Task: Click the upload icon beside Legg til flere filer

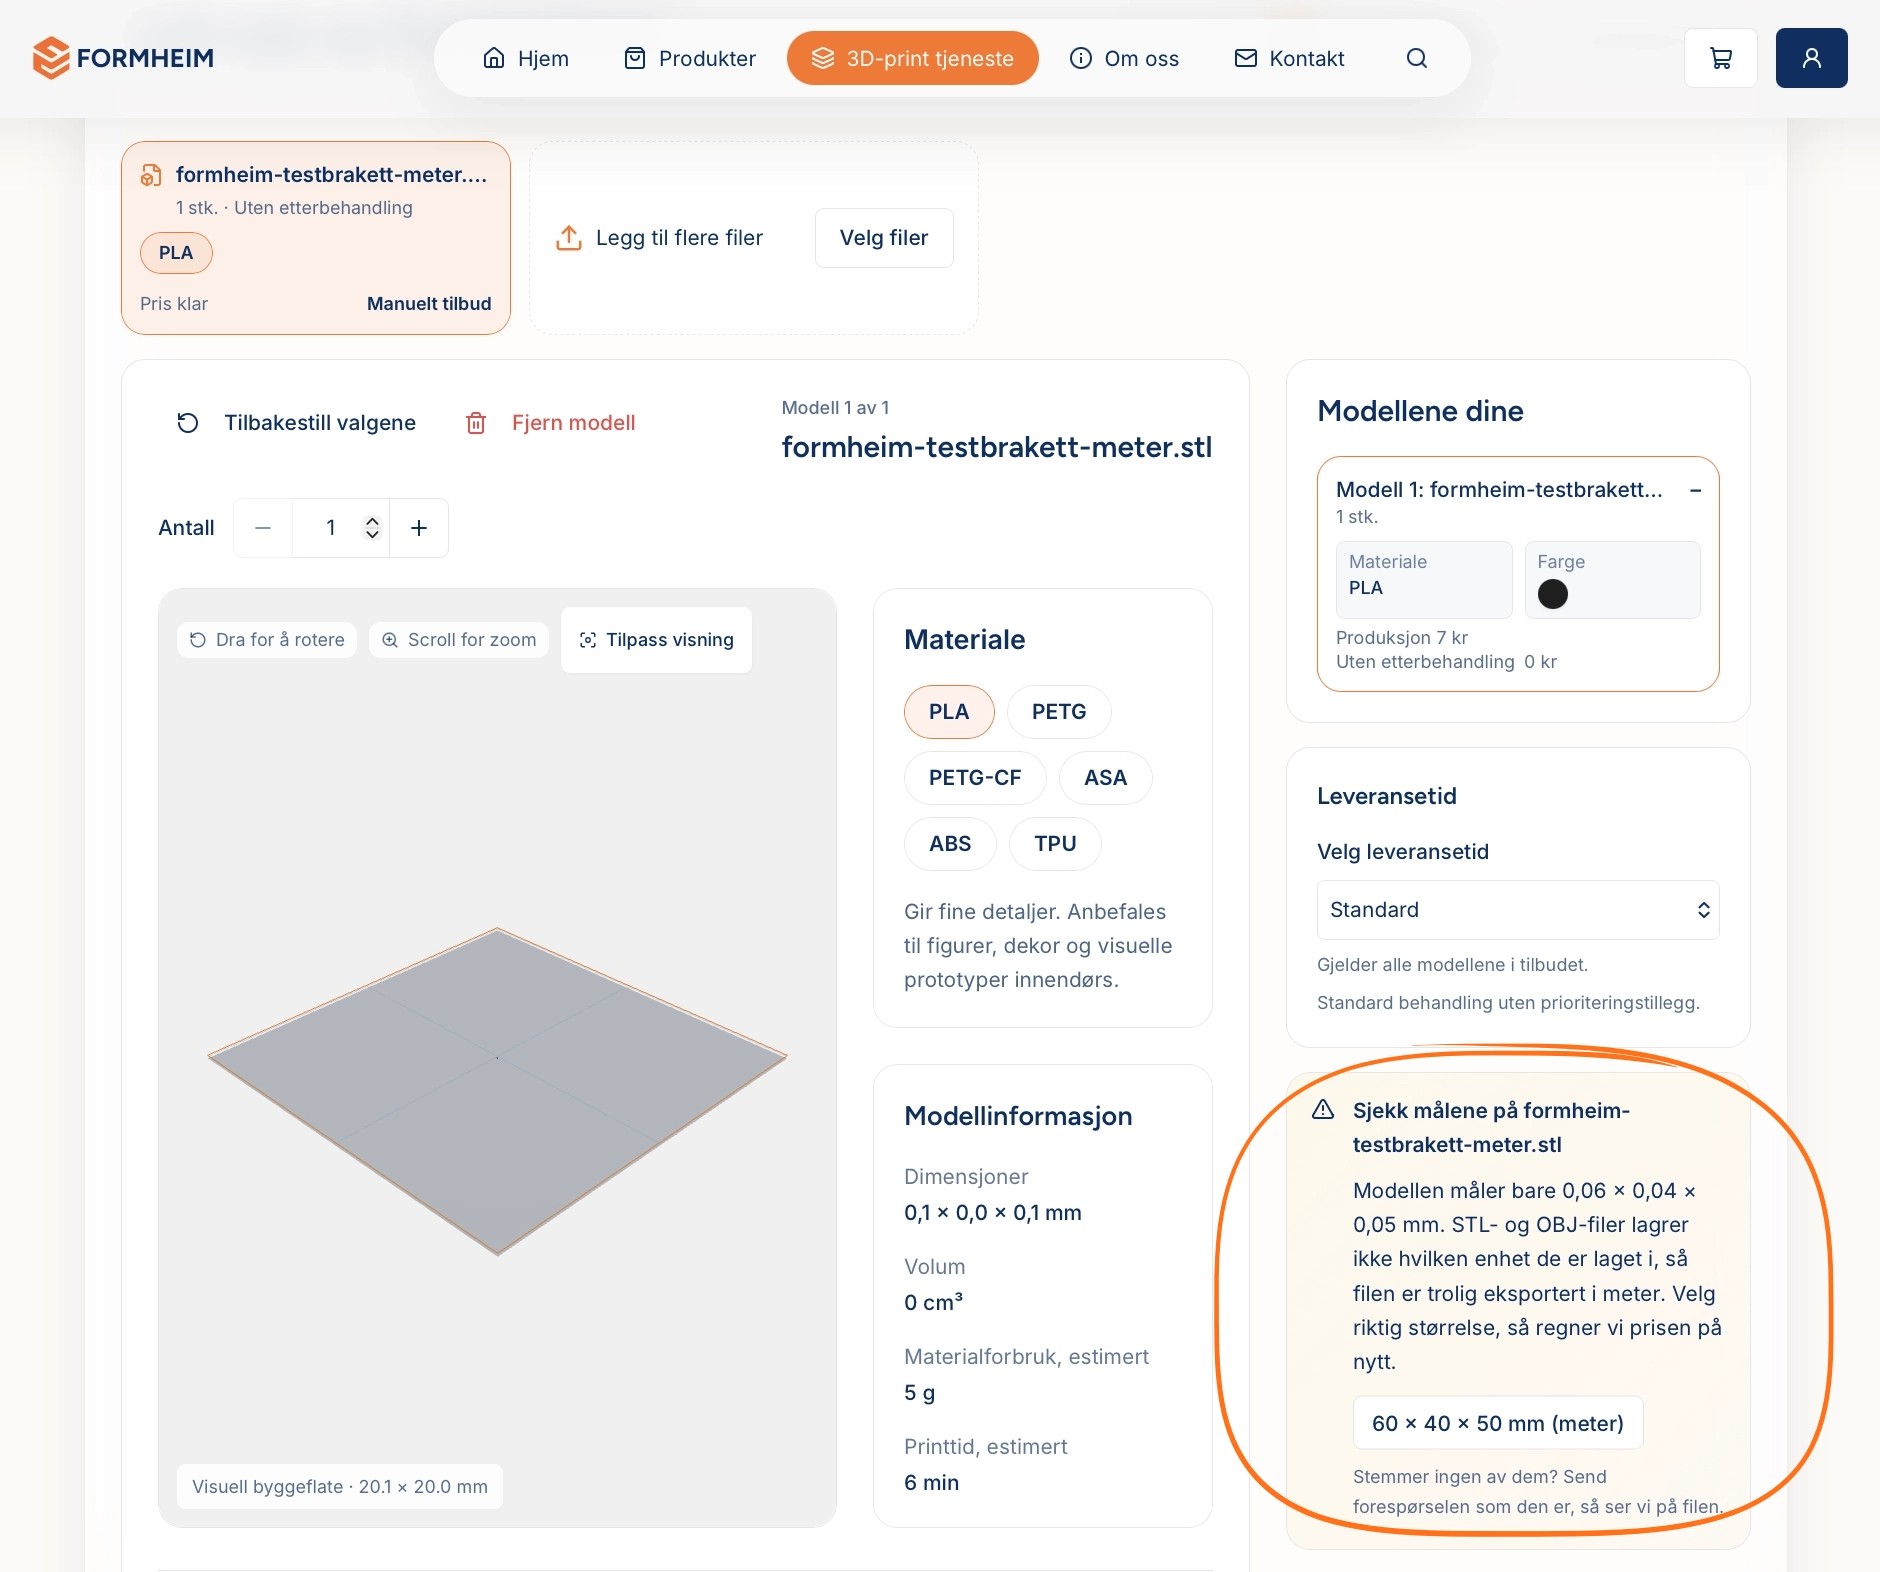Action: click(569, 238)
